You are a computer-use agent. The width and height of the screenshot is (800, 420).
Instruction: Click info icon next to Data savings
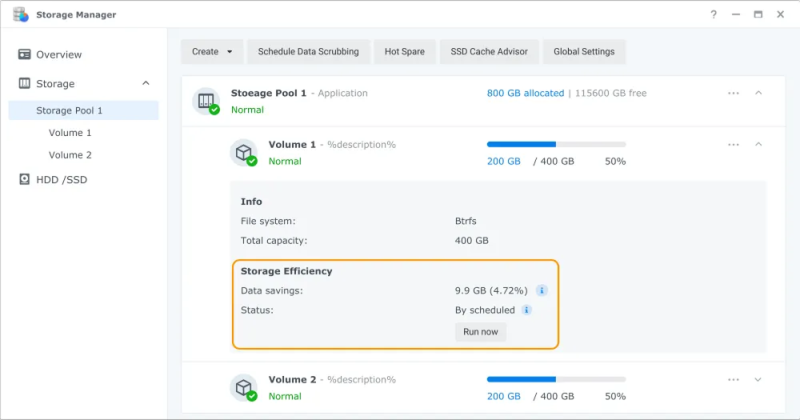(541, 290)
